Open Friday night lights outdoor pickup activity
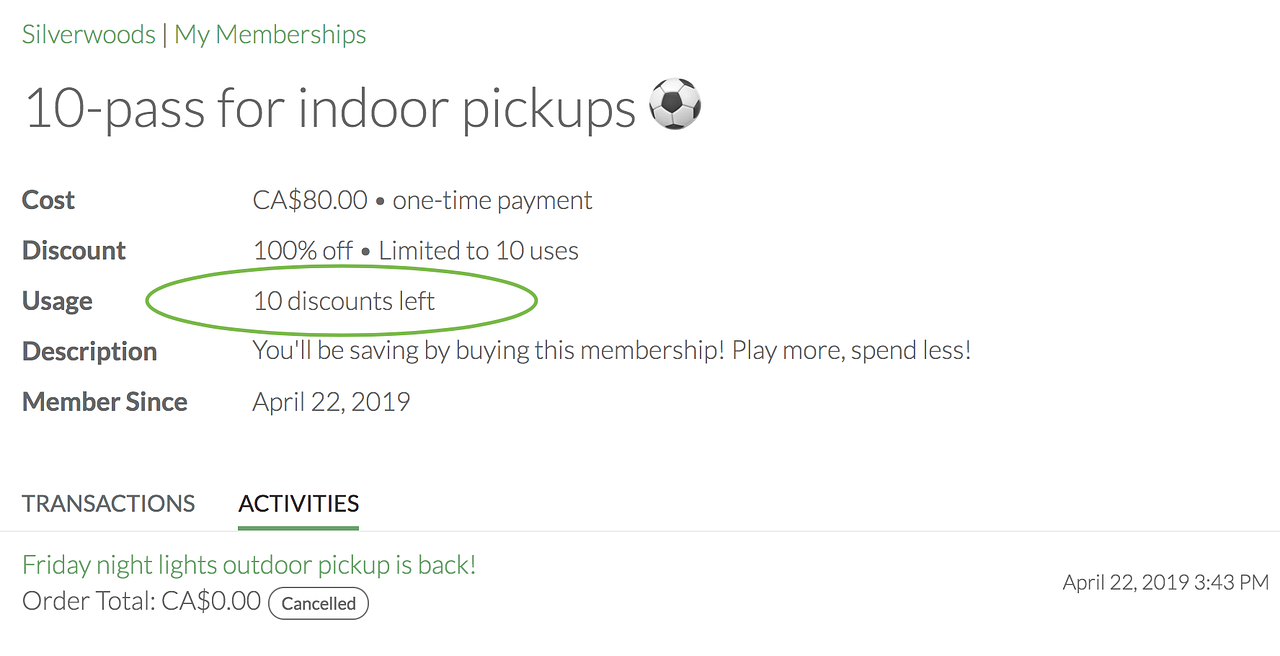 tap(249, 565)
